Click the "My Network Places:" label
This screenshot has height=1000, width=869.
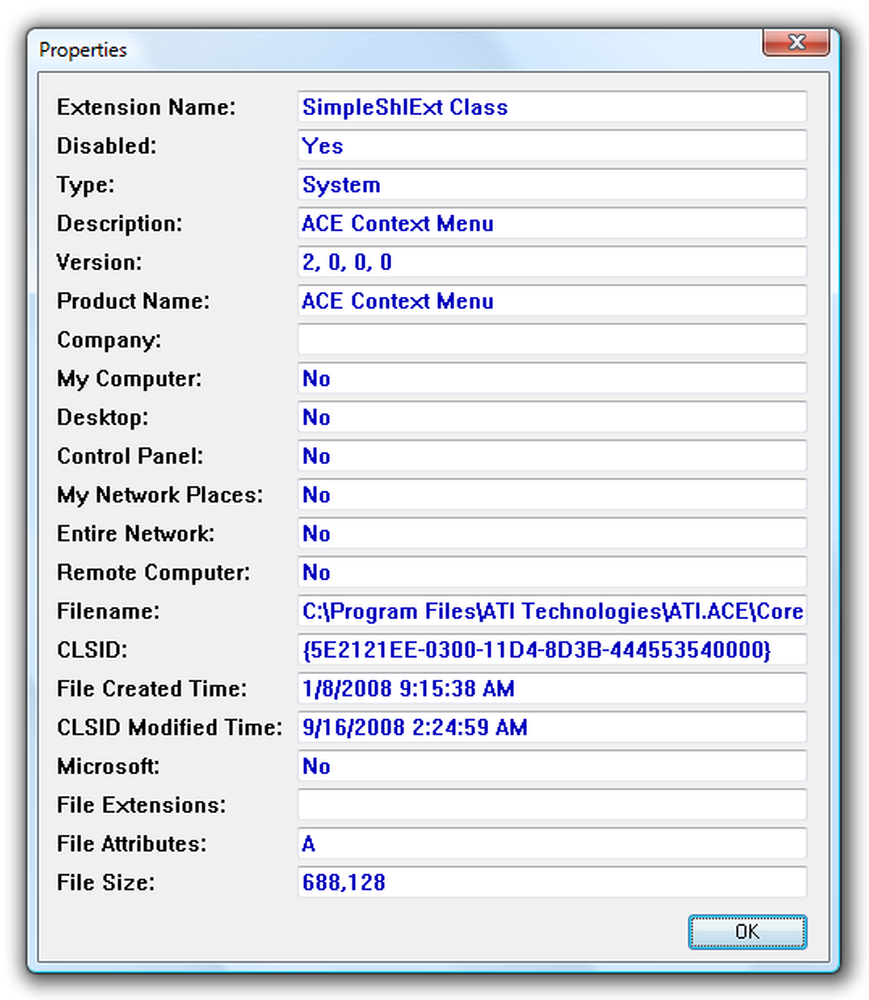[160, 495]
